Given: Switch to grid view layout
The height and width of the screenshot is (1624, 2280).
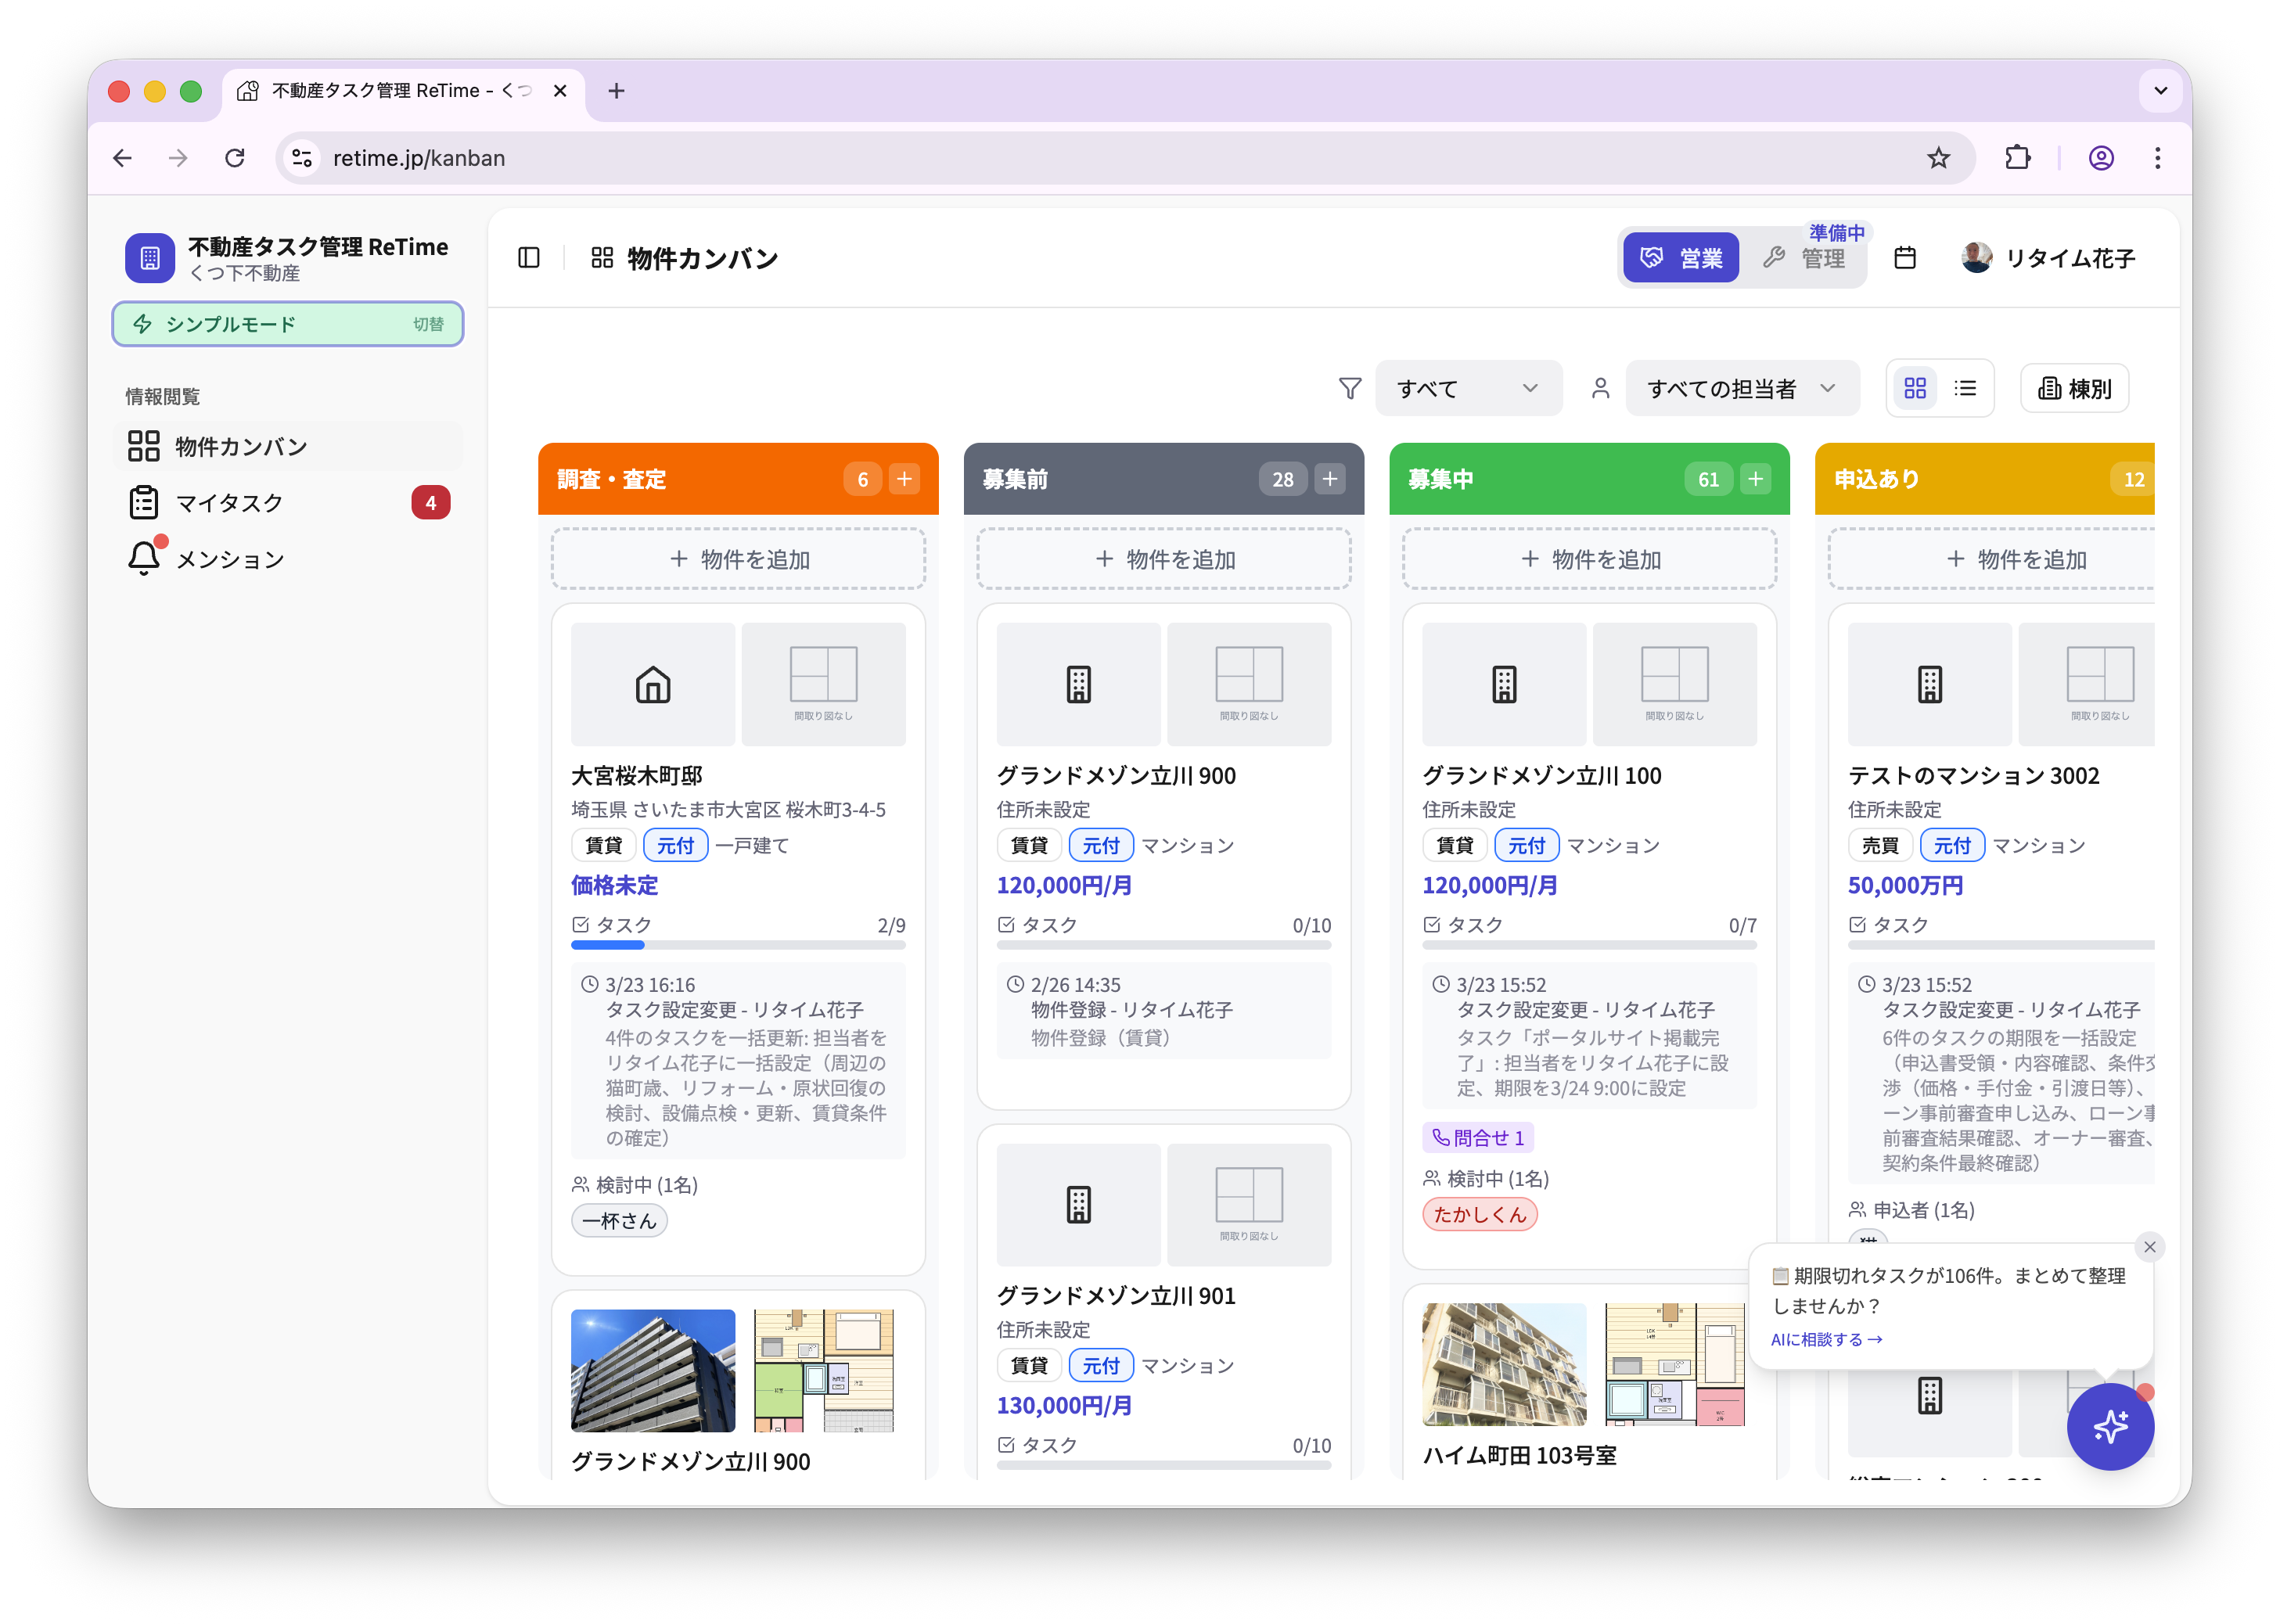Looking at the screenshot, I should (x=1914, y=388).
